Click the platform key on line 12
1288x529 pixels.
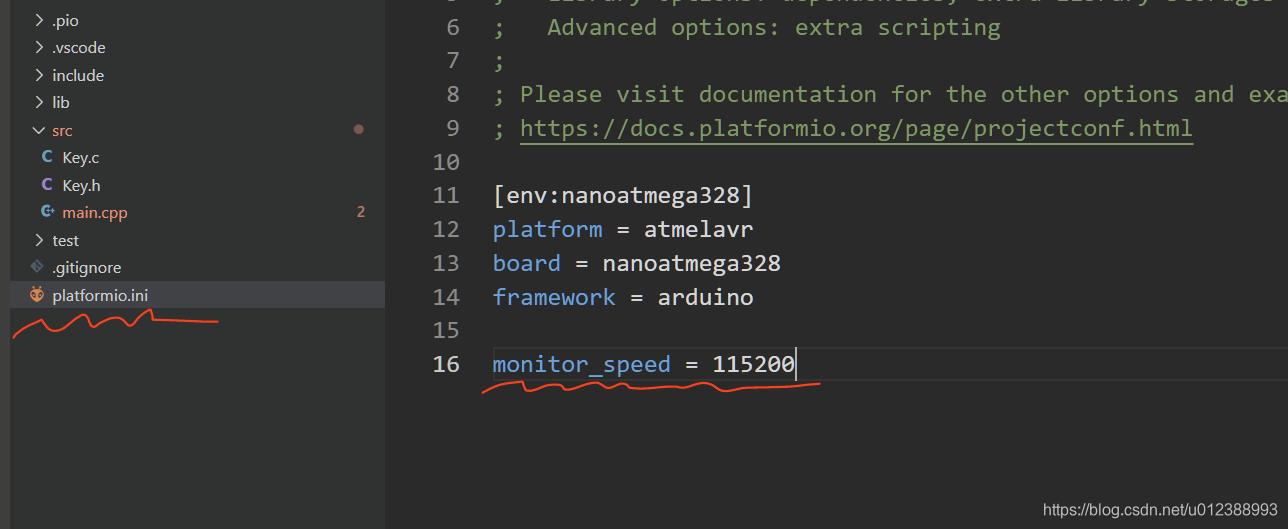coord(547,229)
